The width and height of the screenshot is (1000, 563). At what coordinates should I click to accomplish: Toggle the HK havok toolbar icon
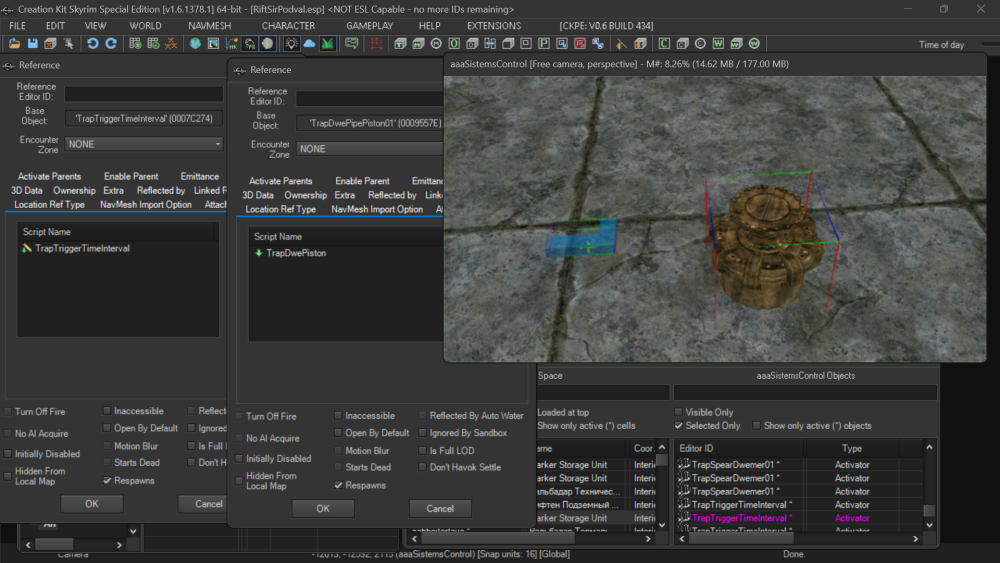pyautogui.click(x=232, y=43)
